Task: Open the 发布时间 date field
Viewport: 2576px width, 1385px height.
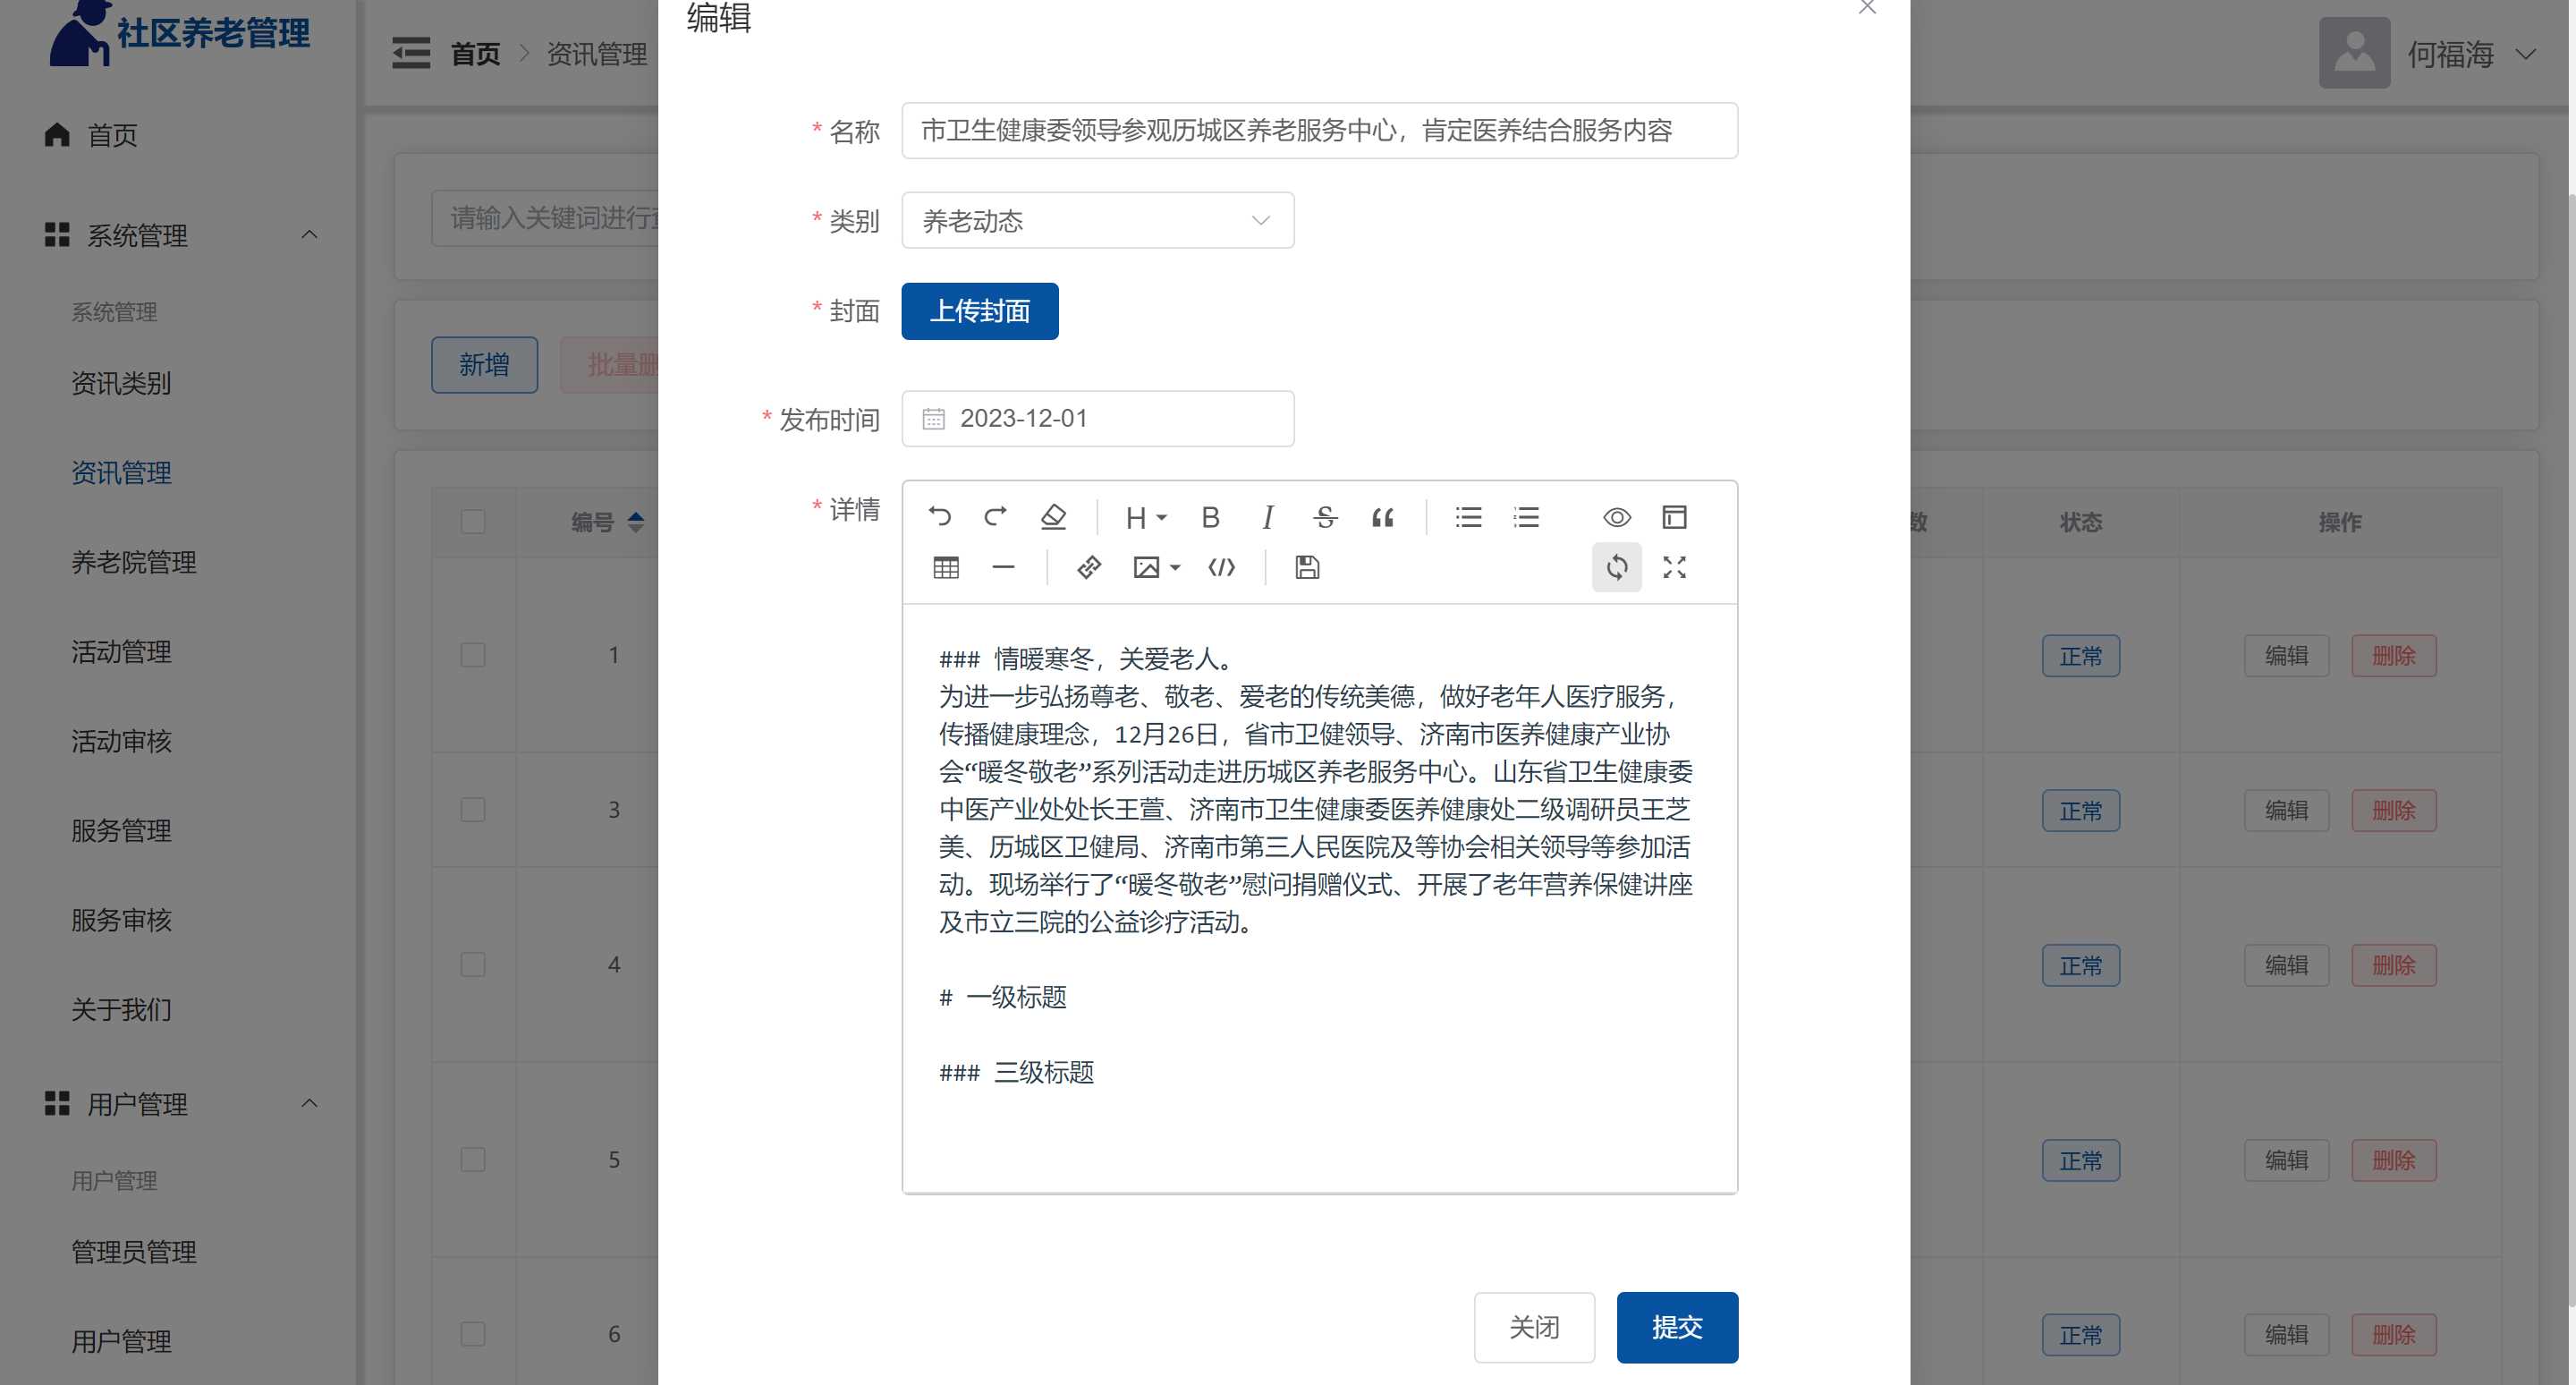Action: [1097, 418]
